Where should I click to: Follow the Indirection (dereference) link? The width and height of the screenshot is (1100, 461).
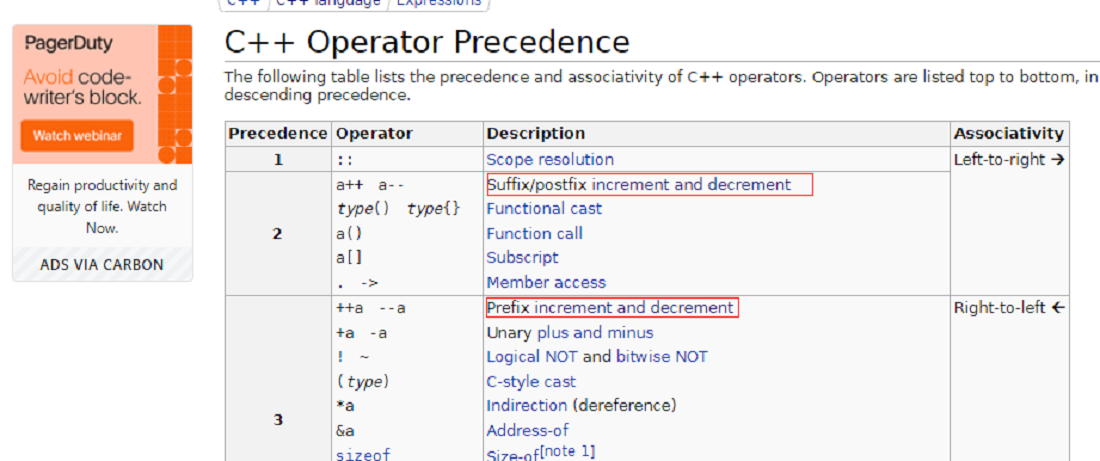(x=527, y=406)
